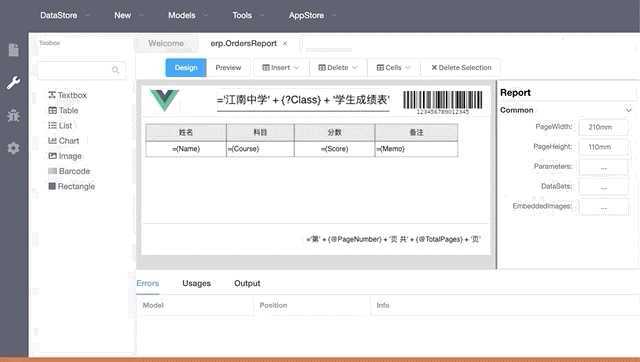
Task: Close the erp.OrdersReport tab
Action: point(285,43)
